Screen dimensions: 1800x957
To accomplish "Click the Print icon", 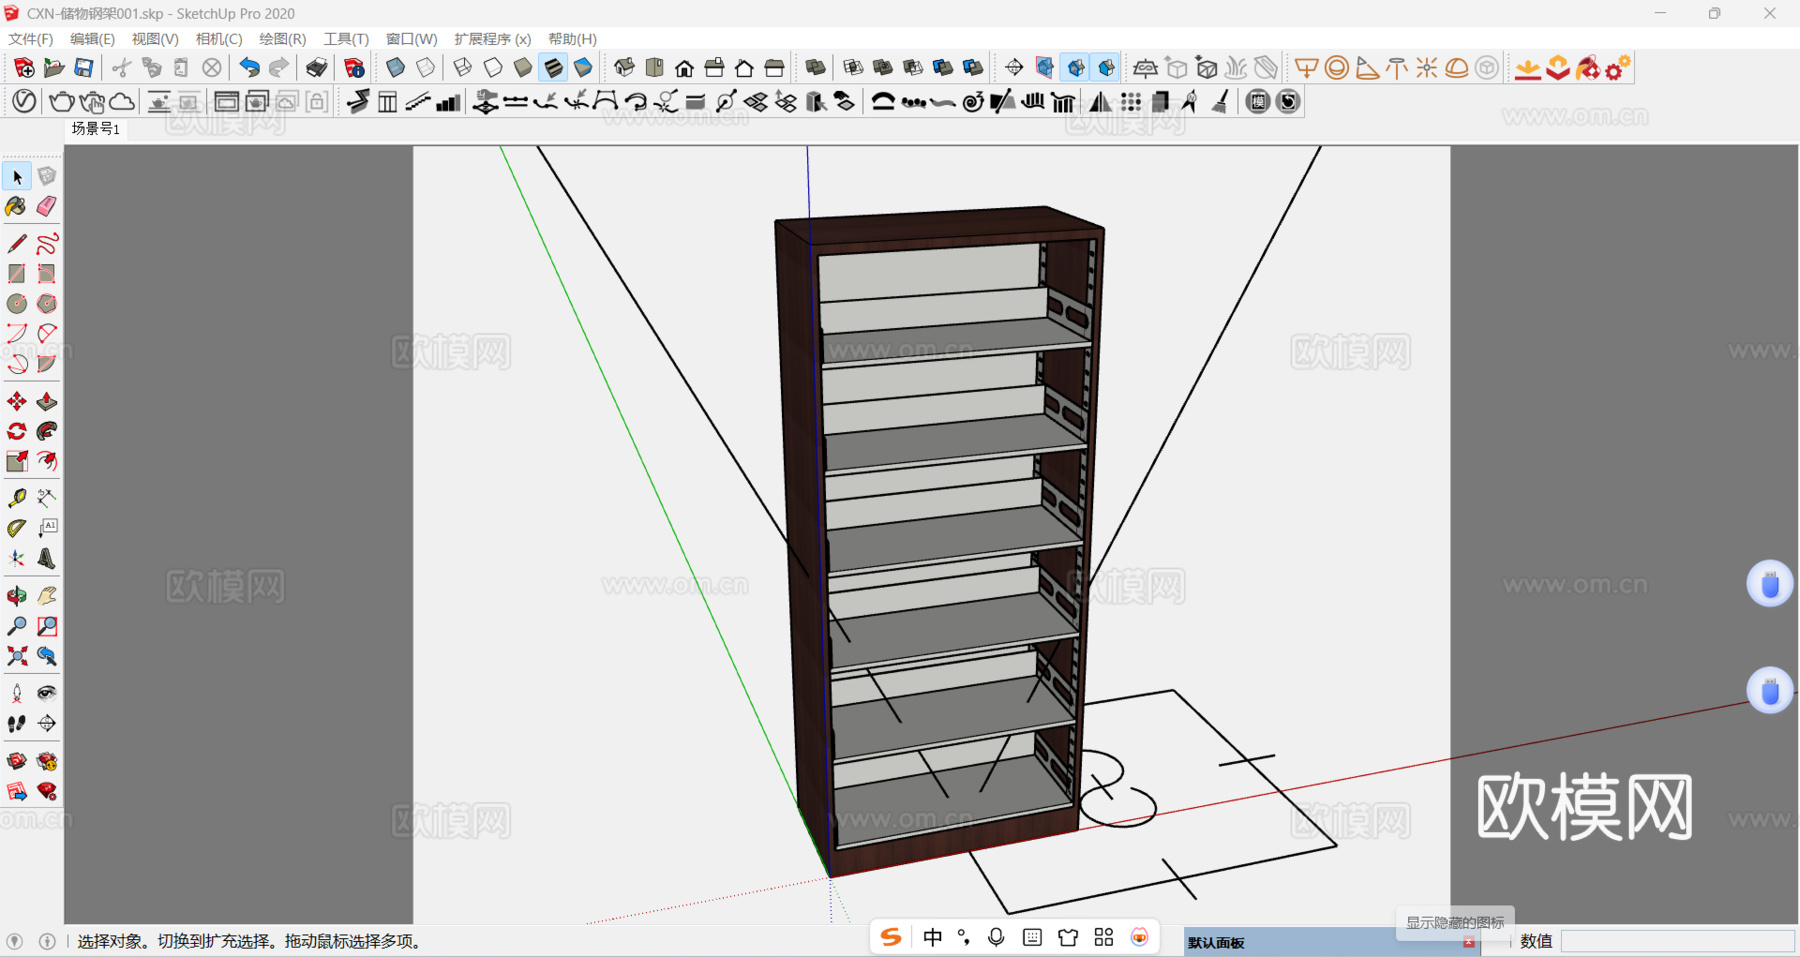I will [316, 68].
